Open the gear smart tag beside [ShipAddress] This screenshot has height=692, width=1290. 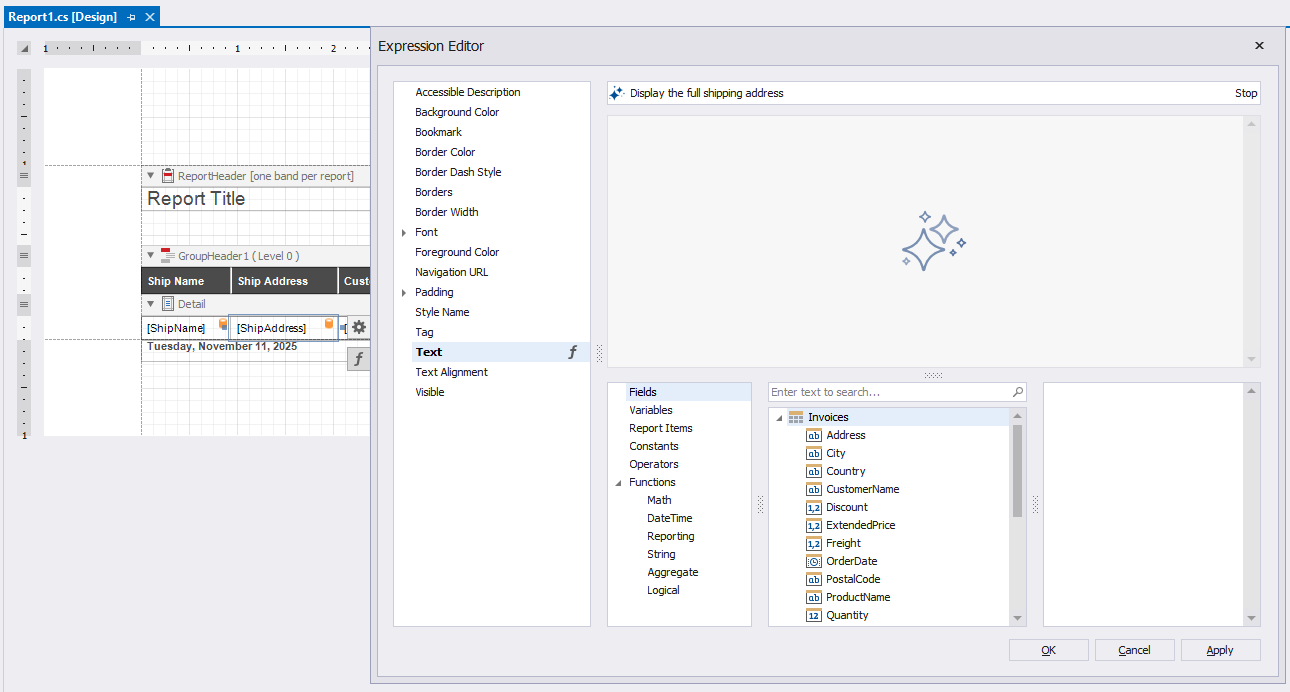tap(358, 327)
